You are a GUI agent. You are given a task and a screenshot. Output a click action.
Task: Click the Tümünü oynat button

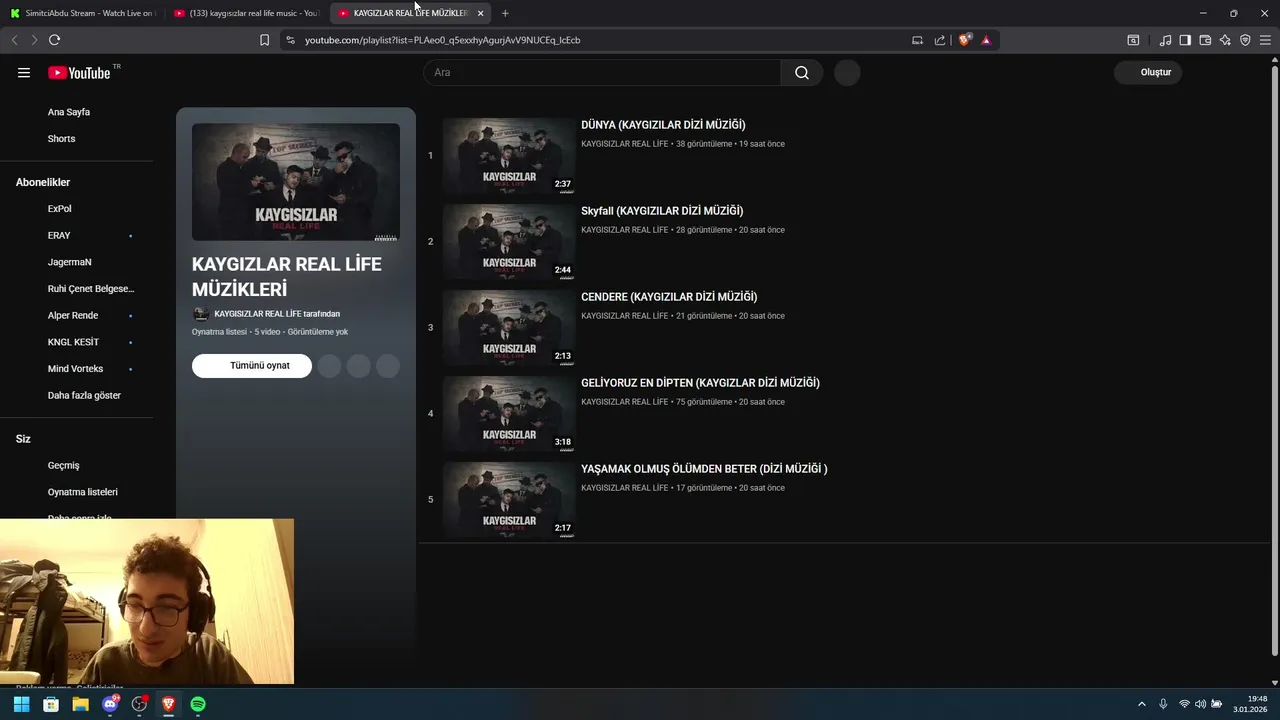click(252, 365)
